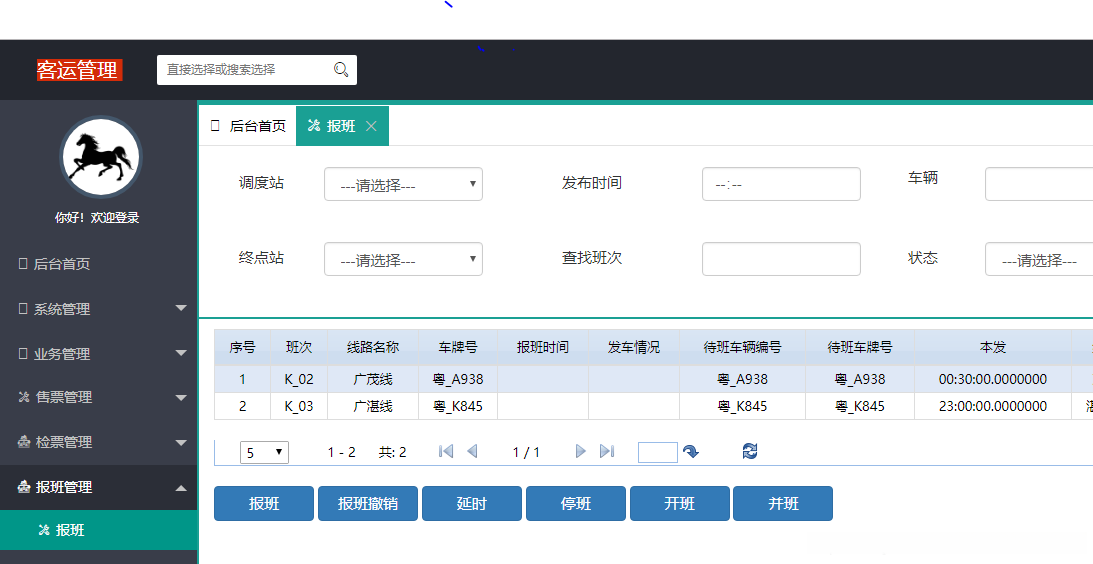Go to next page of table
The image size is (1093, 564).
click(581, 452)
